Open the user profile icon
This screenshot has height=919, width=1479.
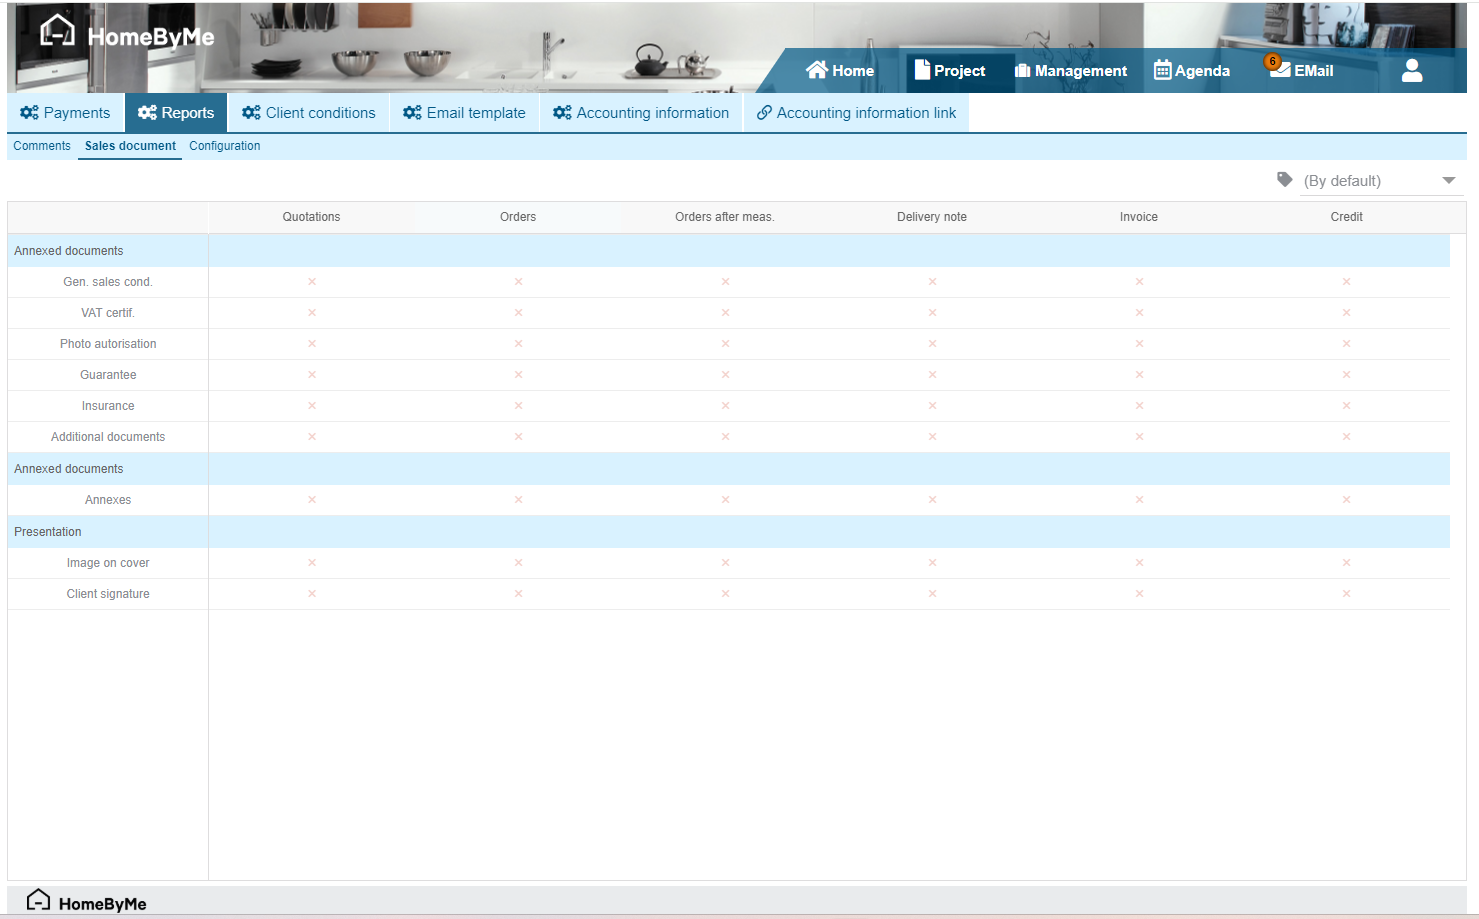click(1411, 71)
